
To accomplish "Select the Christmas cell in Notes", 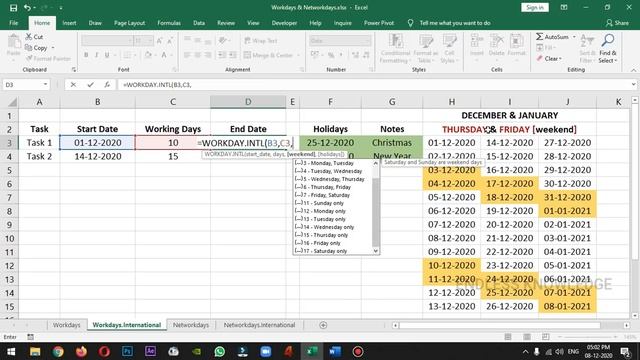I will click(x=392, y=143).
